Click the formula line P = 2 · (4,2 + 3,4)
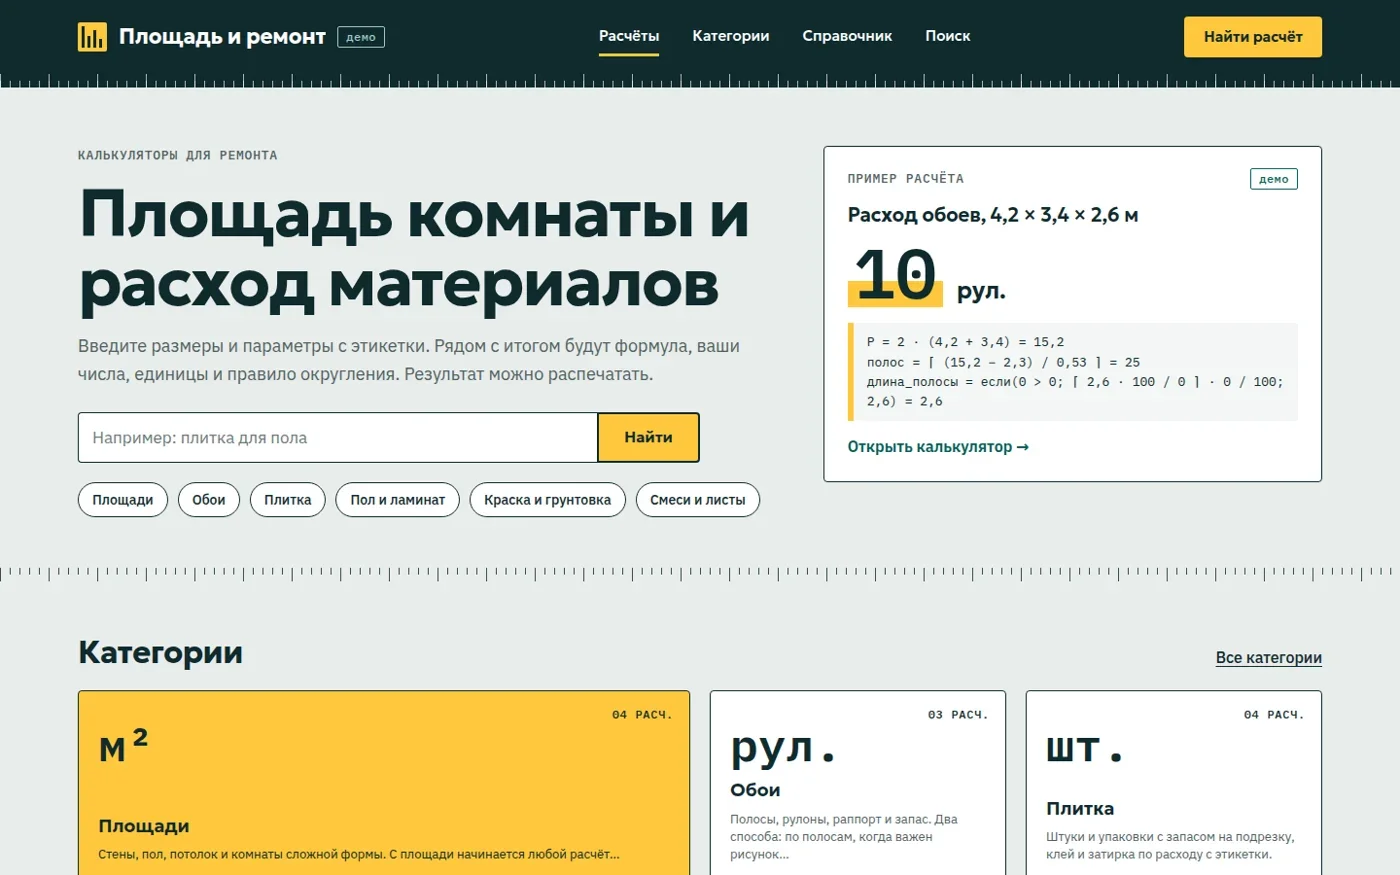The height and width of the screenshot is (875, 1400). 966,342
